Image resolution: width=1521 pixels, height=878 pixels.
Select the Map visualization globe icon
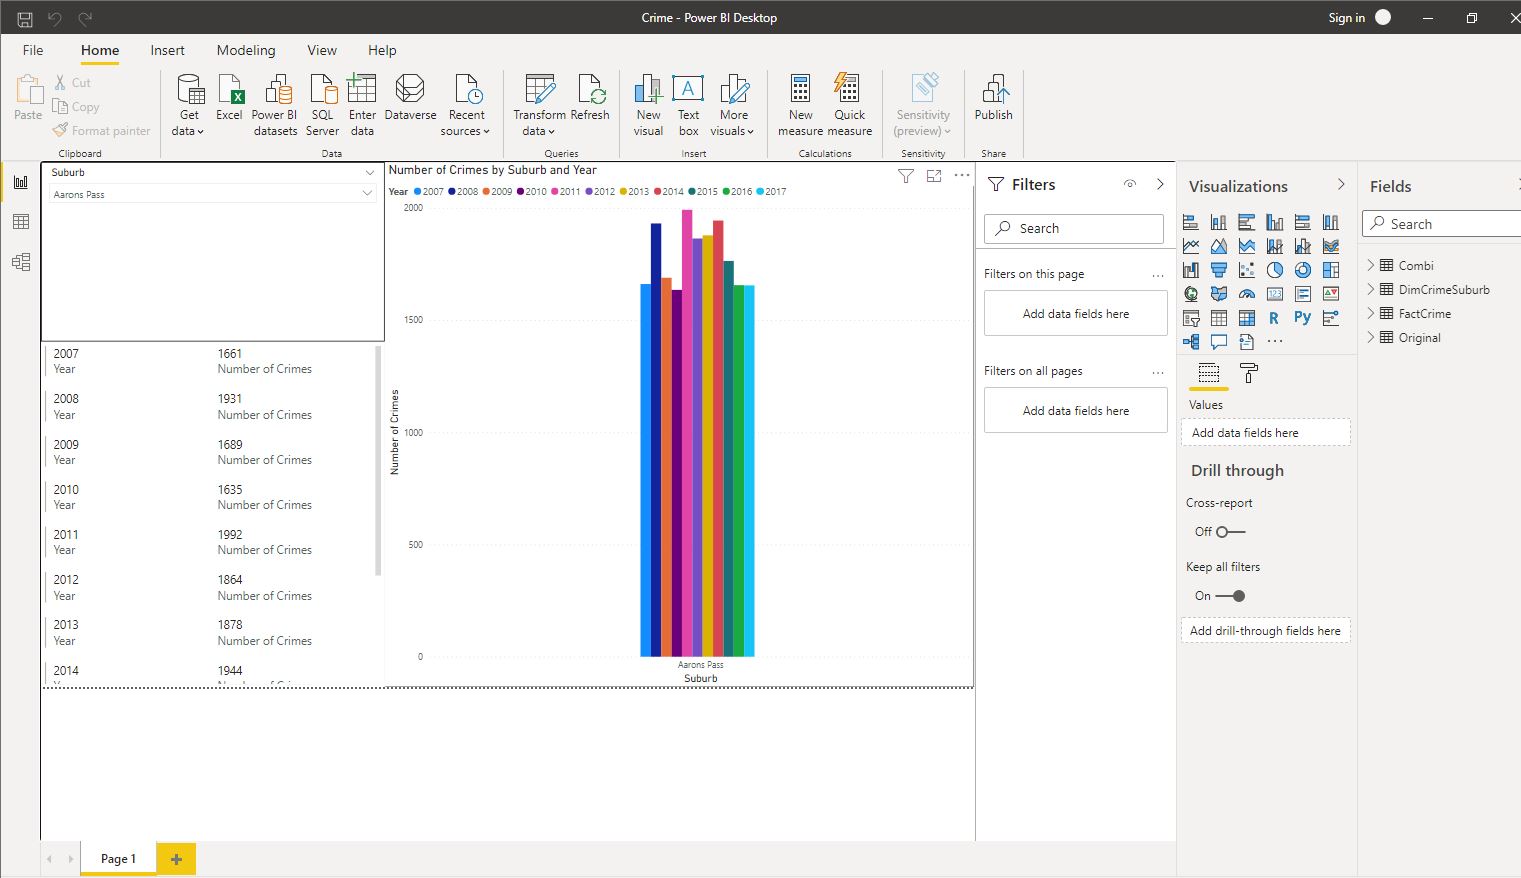coord(1191,294)
